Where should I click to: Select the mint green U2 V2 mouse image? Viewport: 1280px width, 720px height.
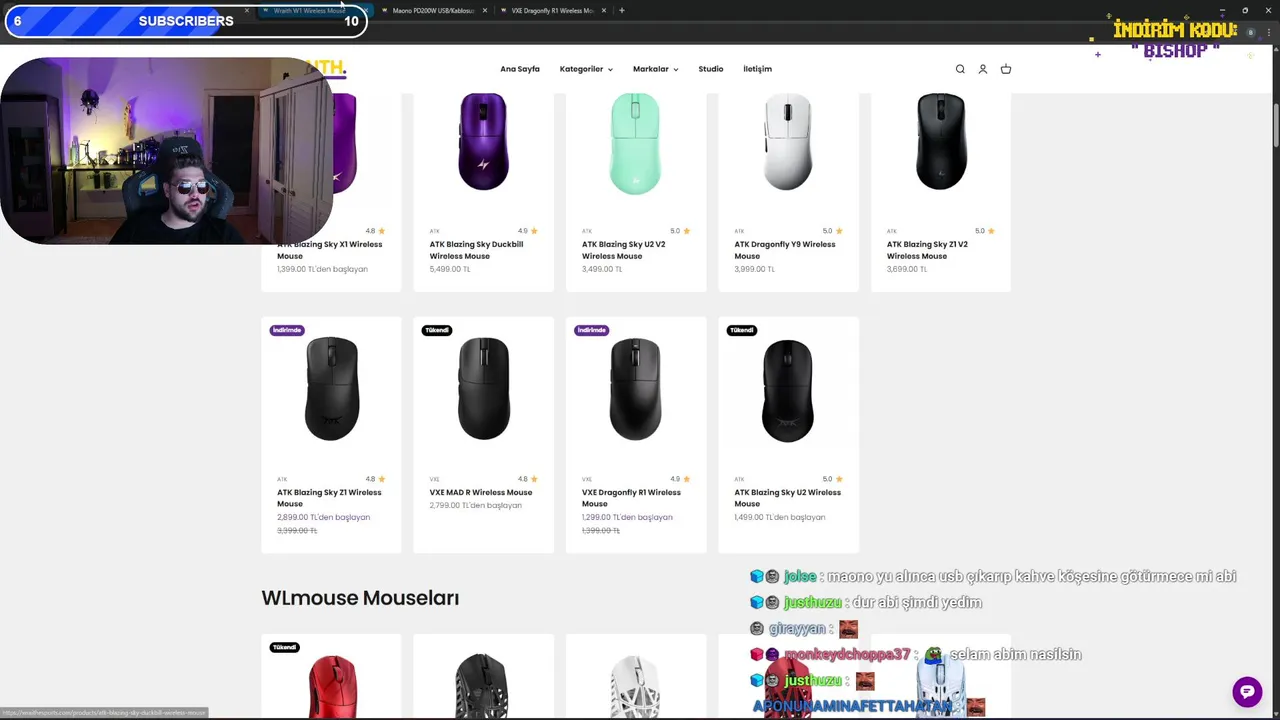[635, 143]
